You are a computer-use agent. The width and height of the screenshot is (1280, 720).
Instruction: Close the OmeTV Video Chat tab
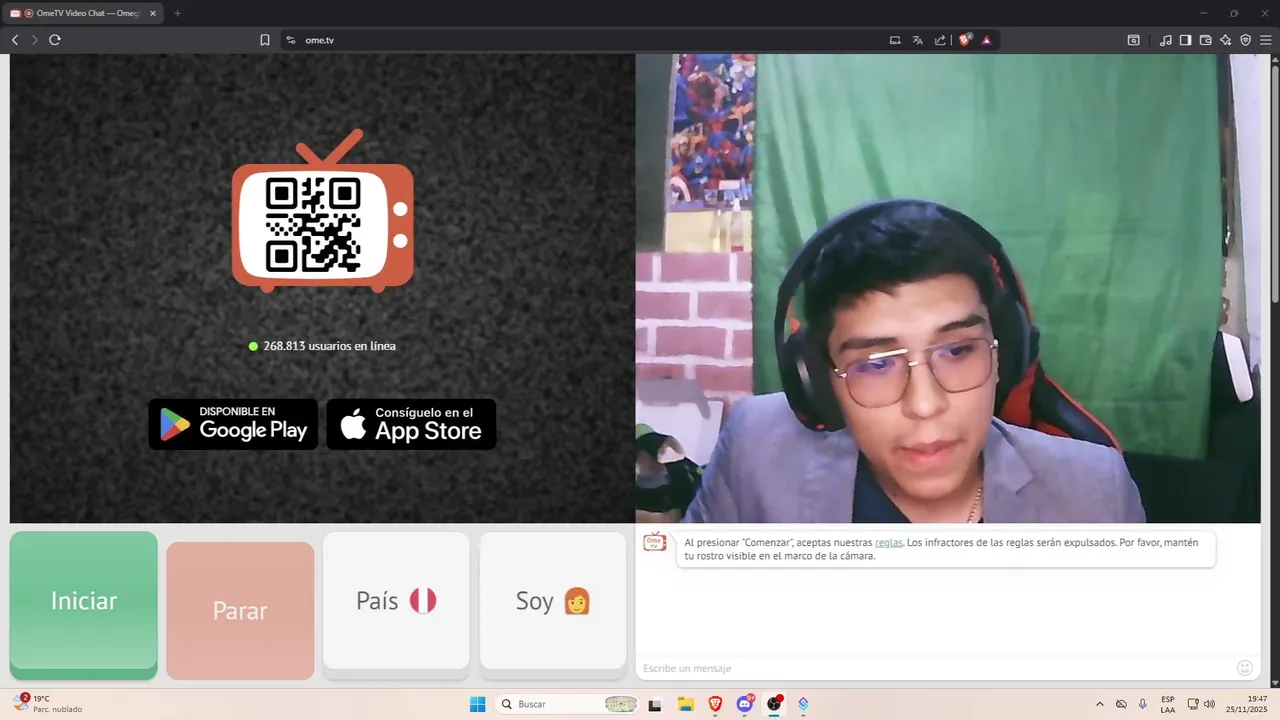click(x=153, y=13)
